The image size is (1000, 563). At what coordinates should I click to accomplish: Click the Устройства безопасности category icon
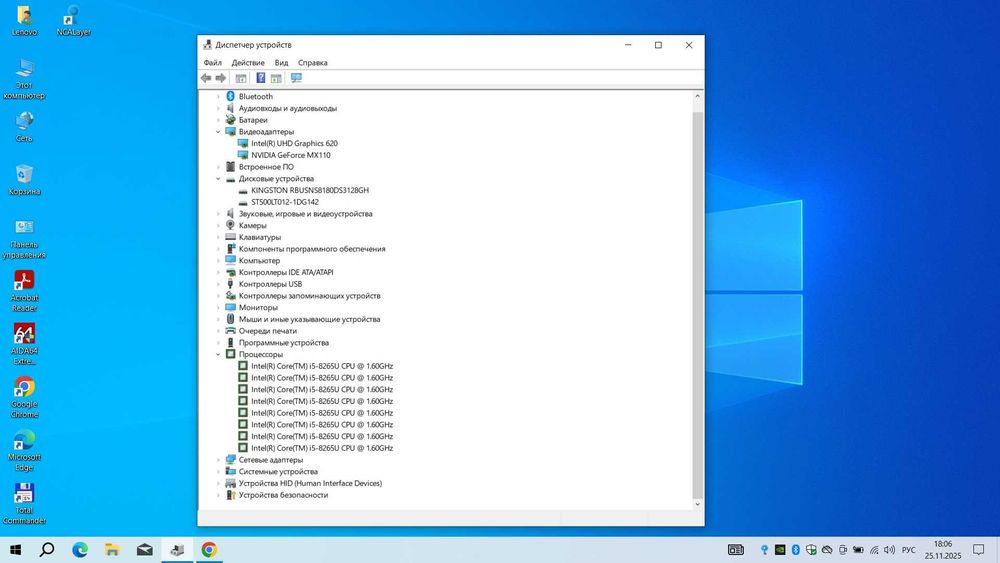point(230,495)
